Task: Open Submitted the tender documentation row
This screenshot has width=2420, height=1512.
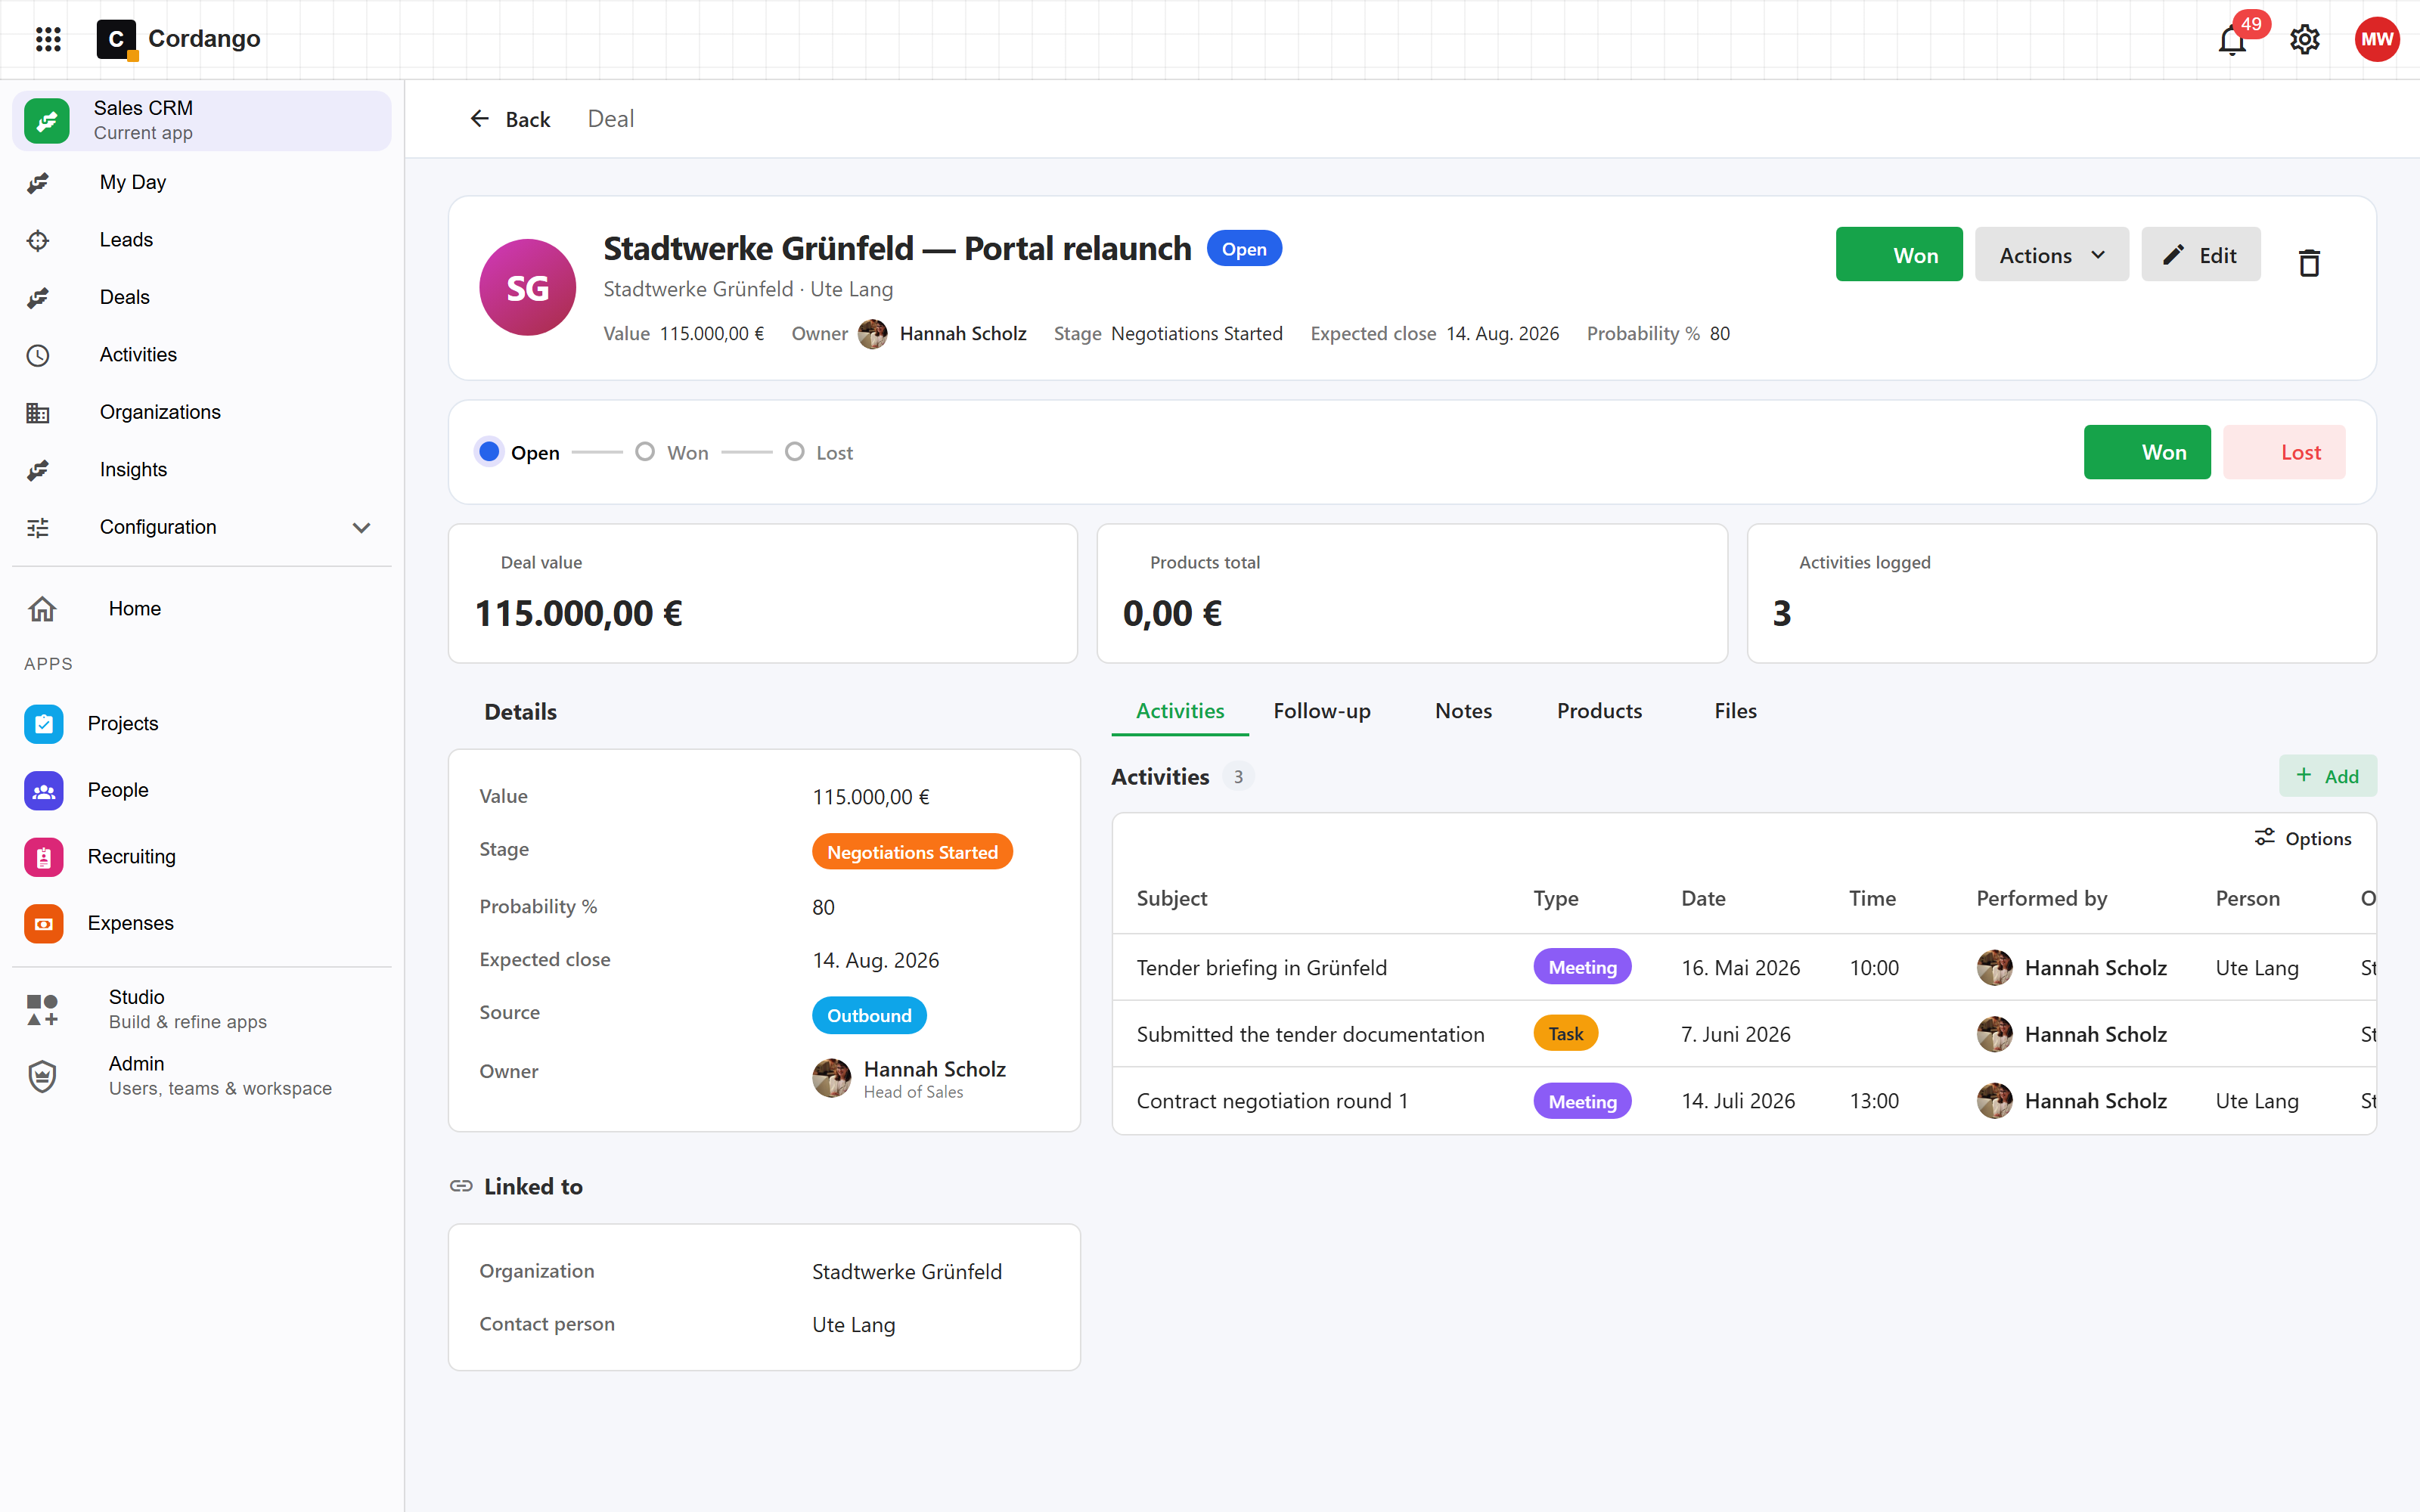Action: click(x=1743, y=1034)
